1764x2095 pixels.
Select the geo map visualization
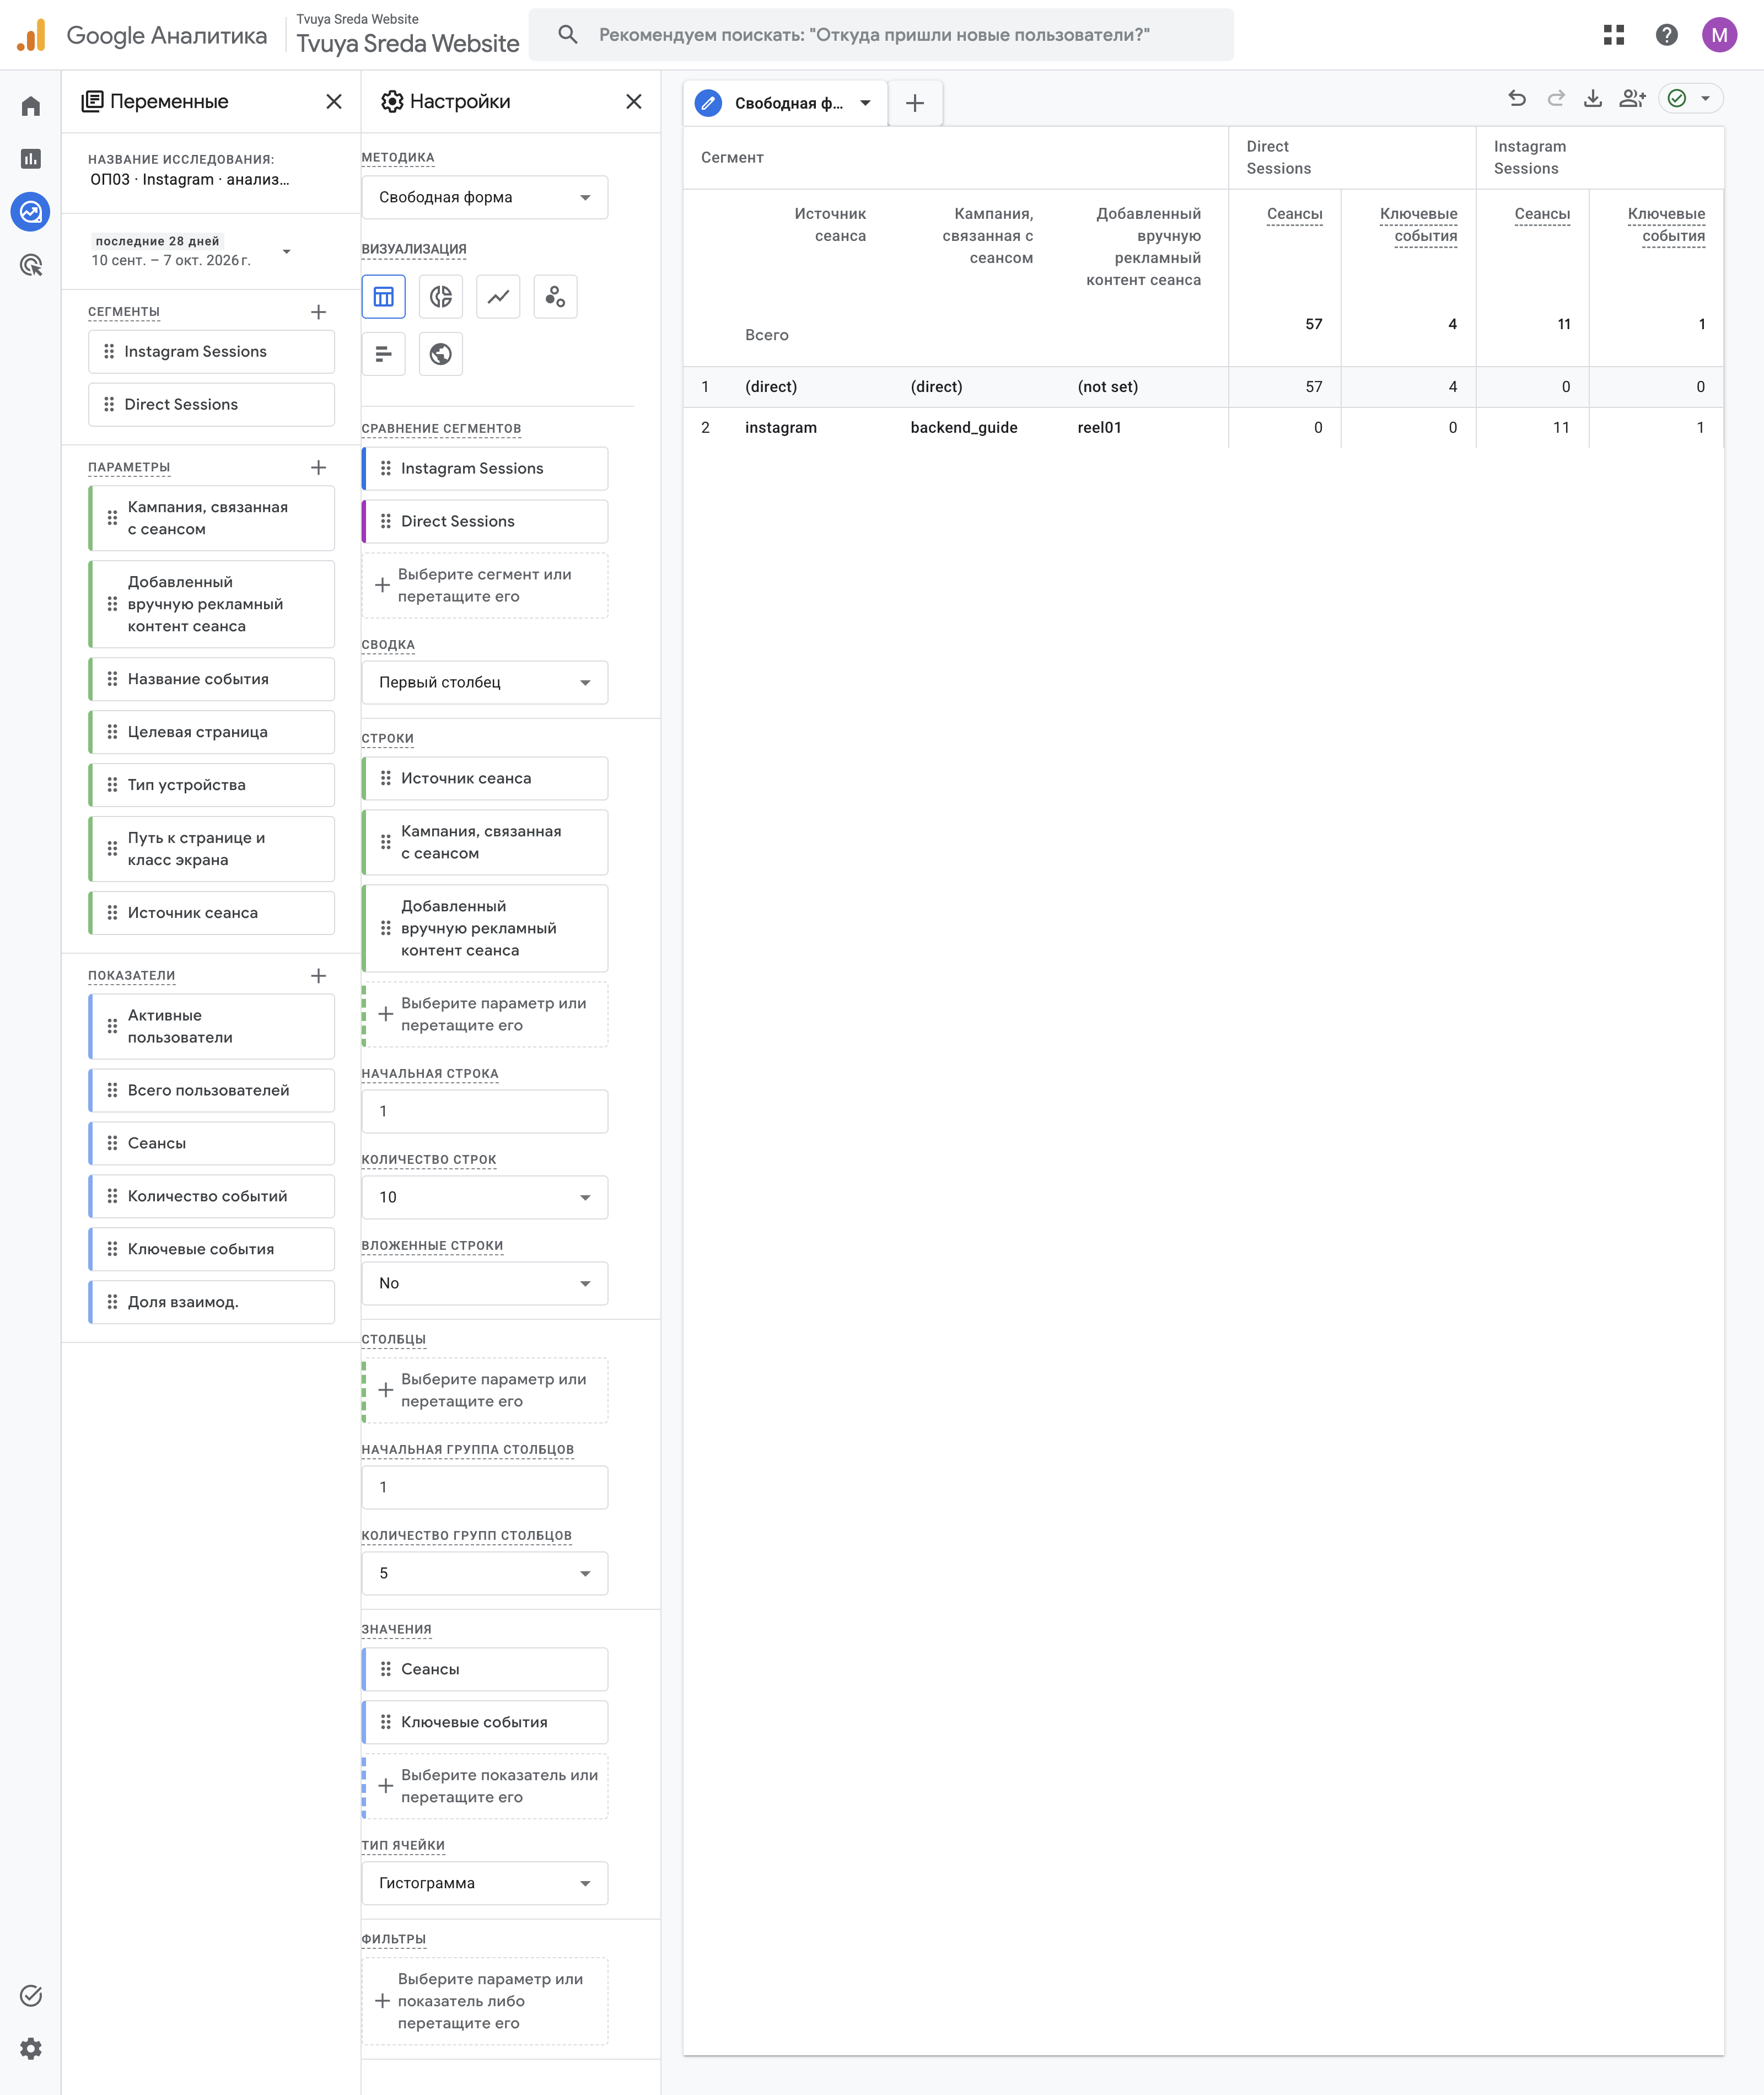pos(441,354)
